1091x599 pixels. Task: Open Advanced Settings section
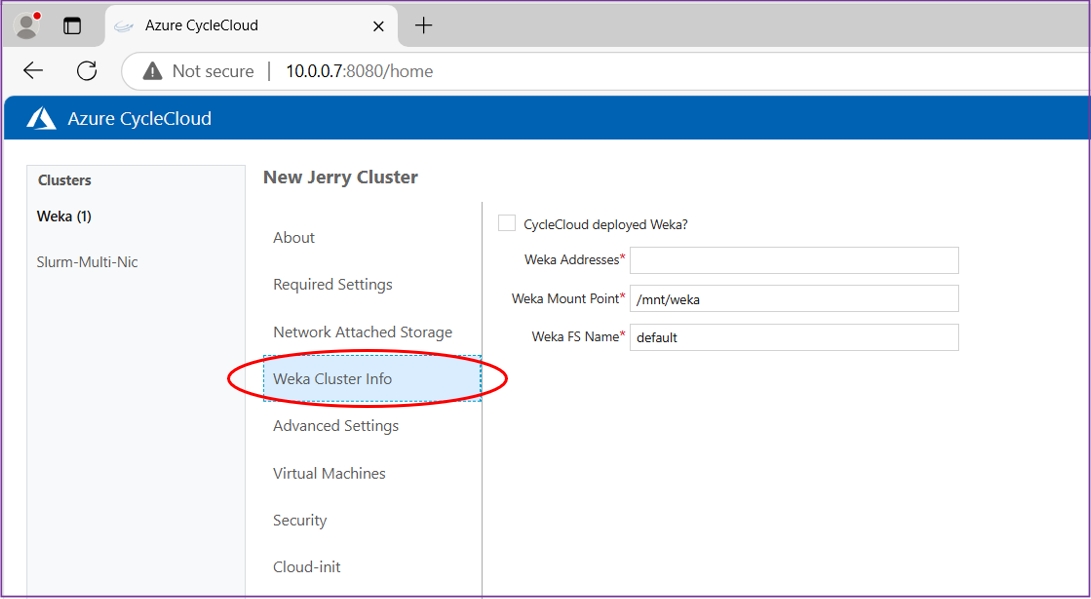(x=336, y=426)
